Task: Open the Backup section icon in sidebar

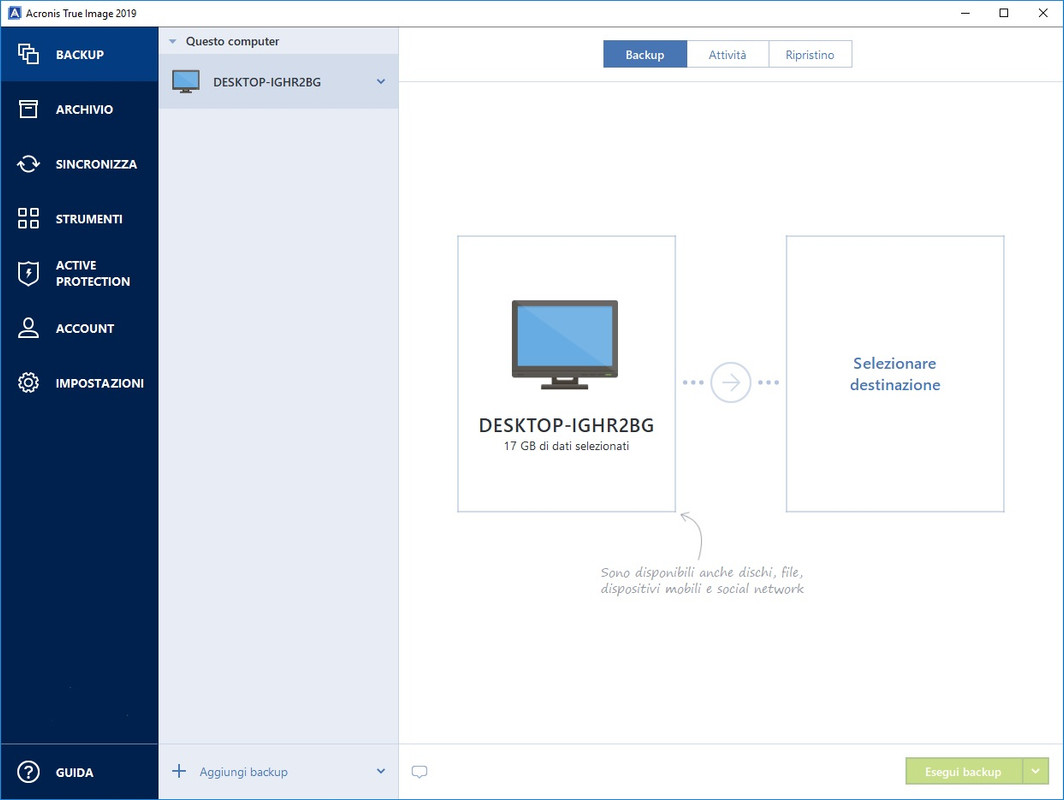Action: pyautogui.click(x=28, y=54)
